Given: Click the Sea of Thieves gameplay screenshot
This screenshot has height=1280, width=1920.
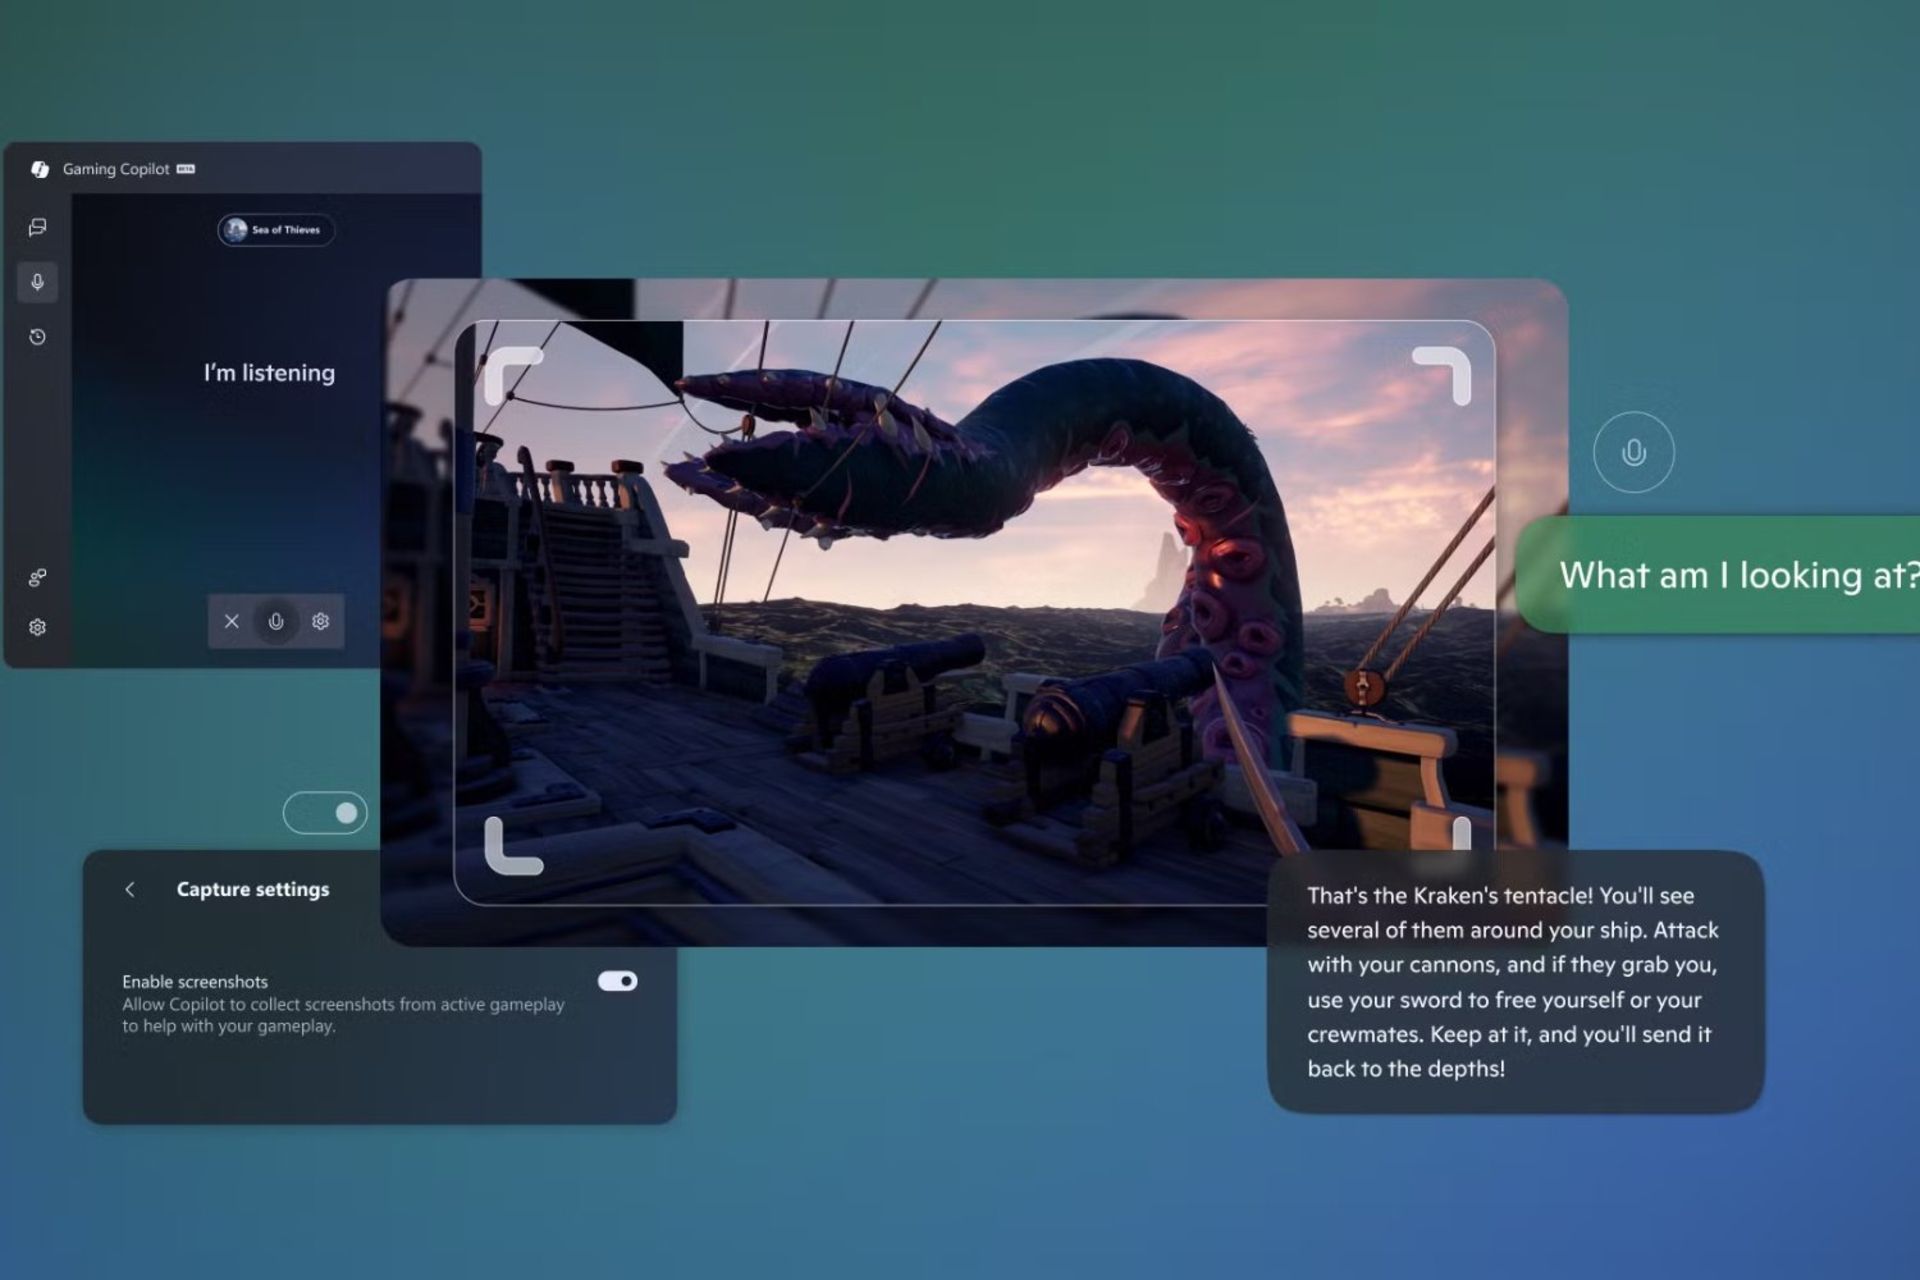Looking at the screenshot, I should coord(973,612).
